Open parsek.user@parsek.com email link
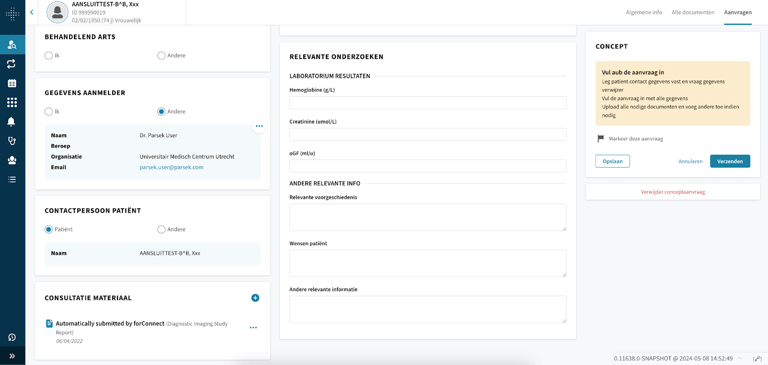The height and width of the screenshot is (365, 768). pos(171,167)
